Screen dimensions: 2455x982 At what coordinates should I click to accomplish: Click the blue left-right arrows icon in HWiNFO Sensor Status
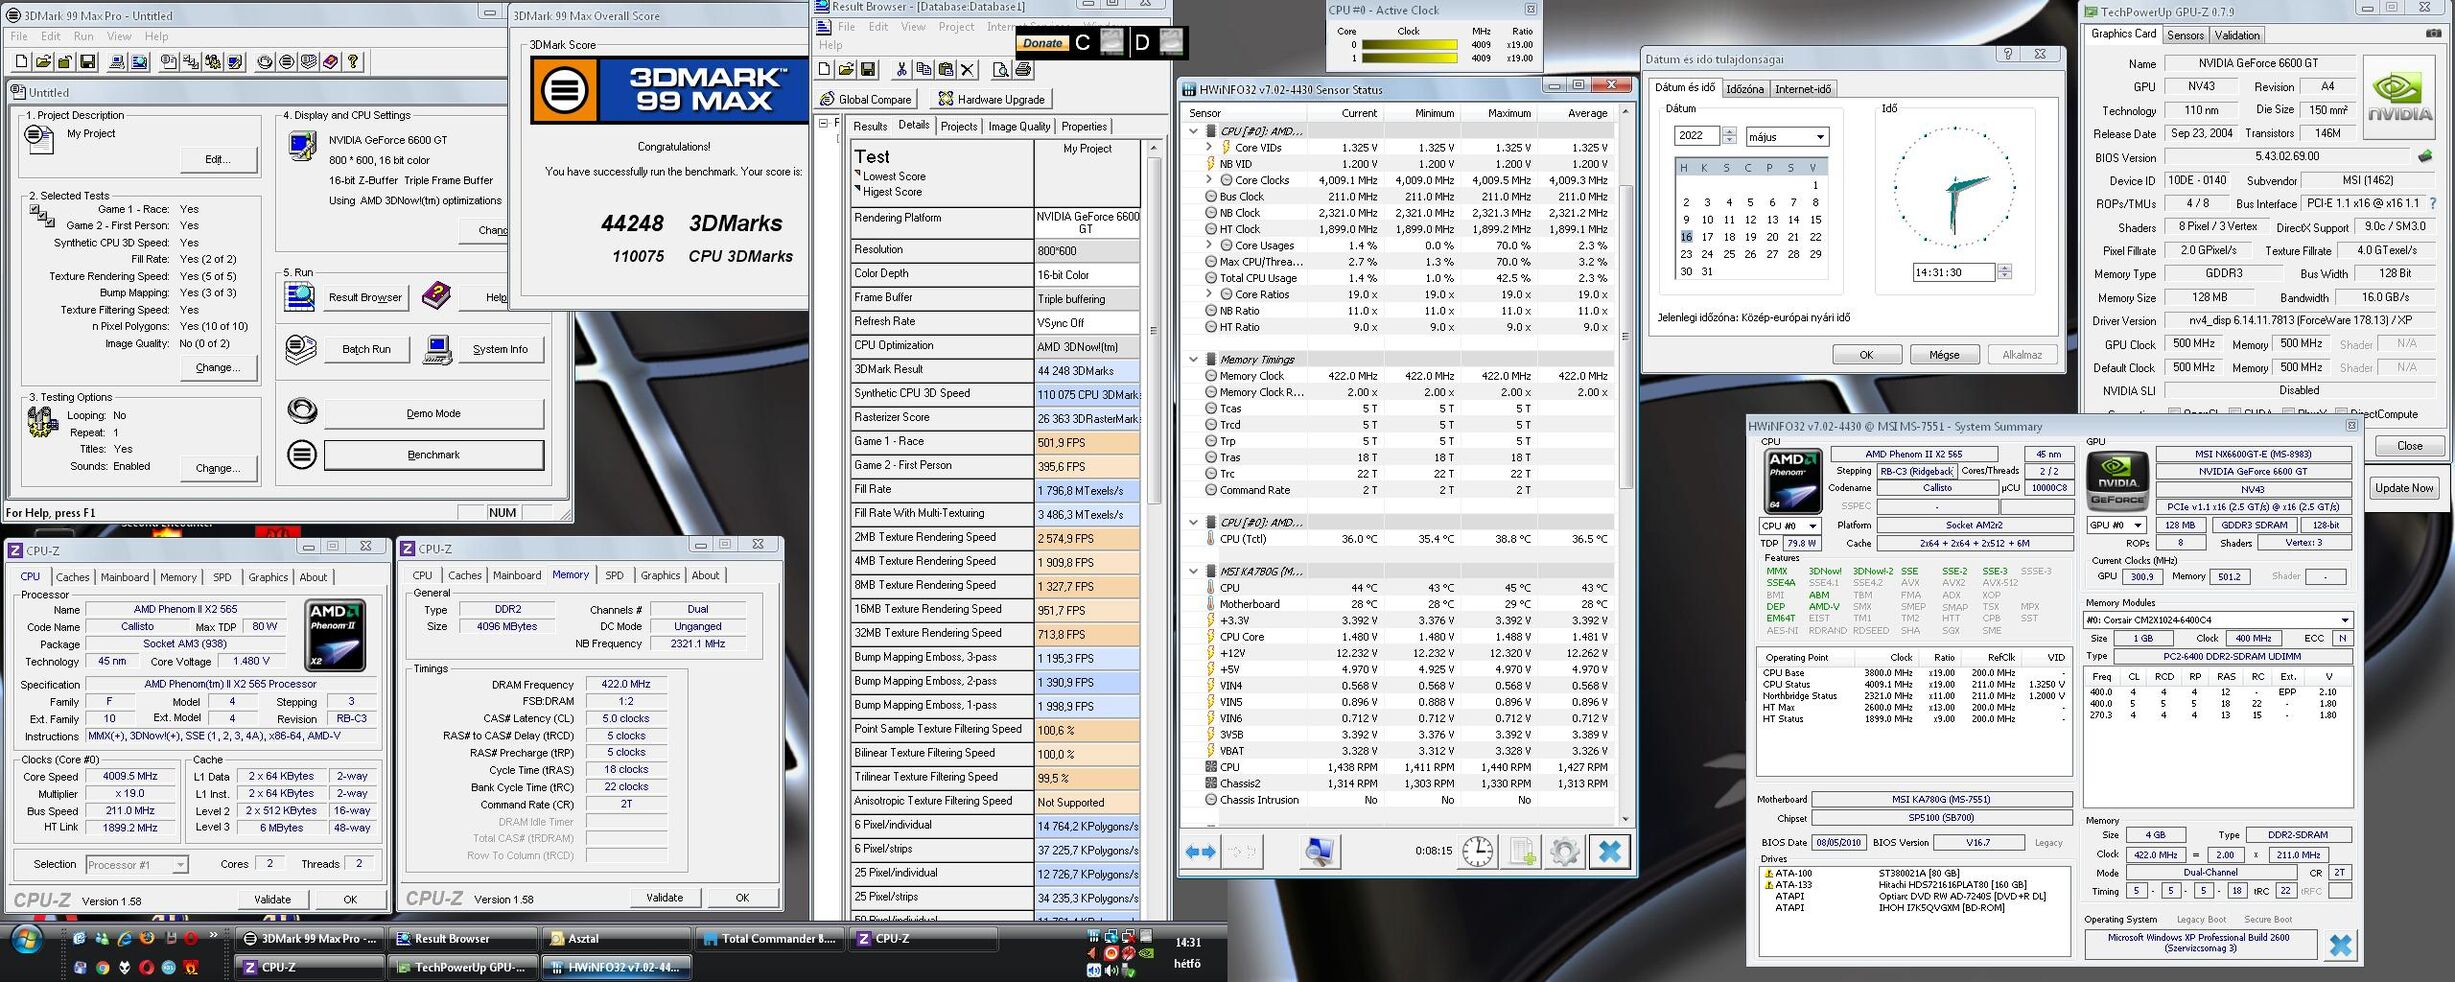point(1200,851)
